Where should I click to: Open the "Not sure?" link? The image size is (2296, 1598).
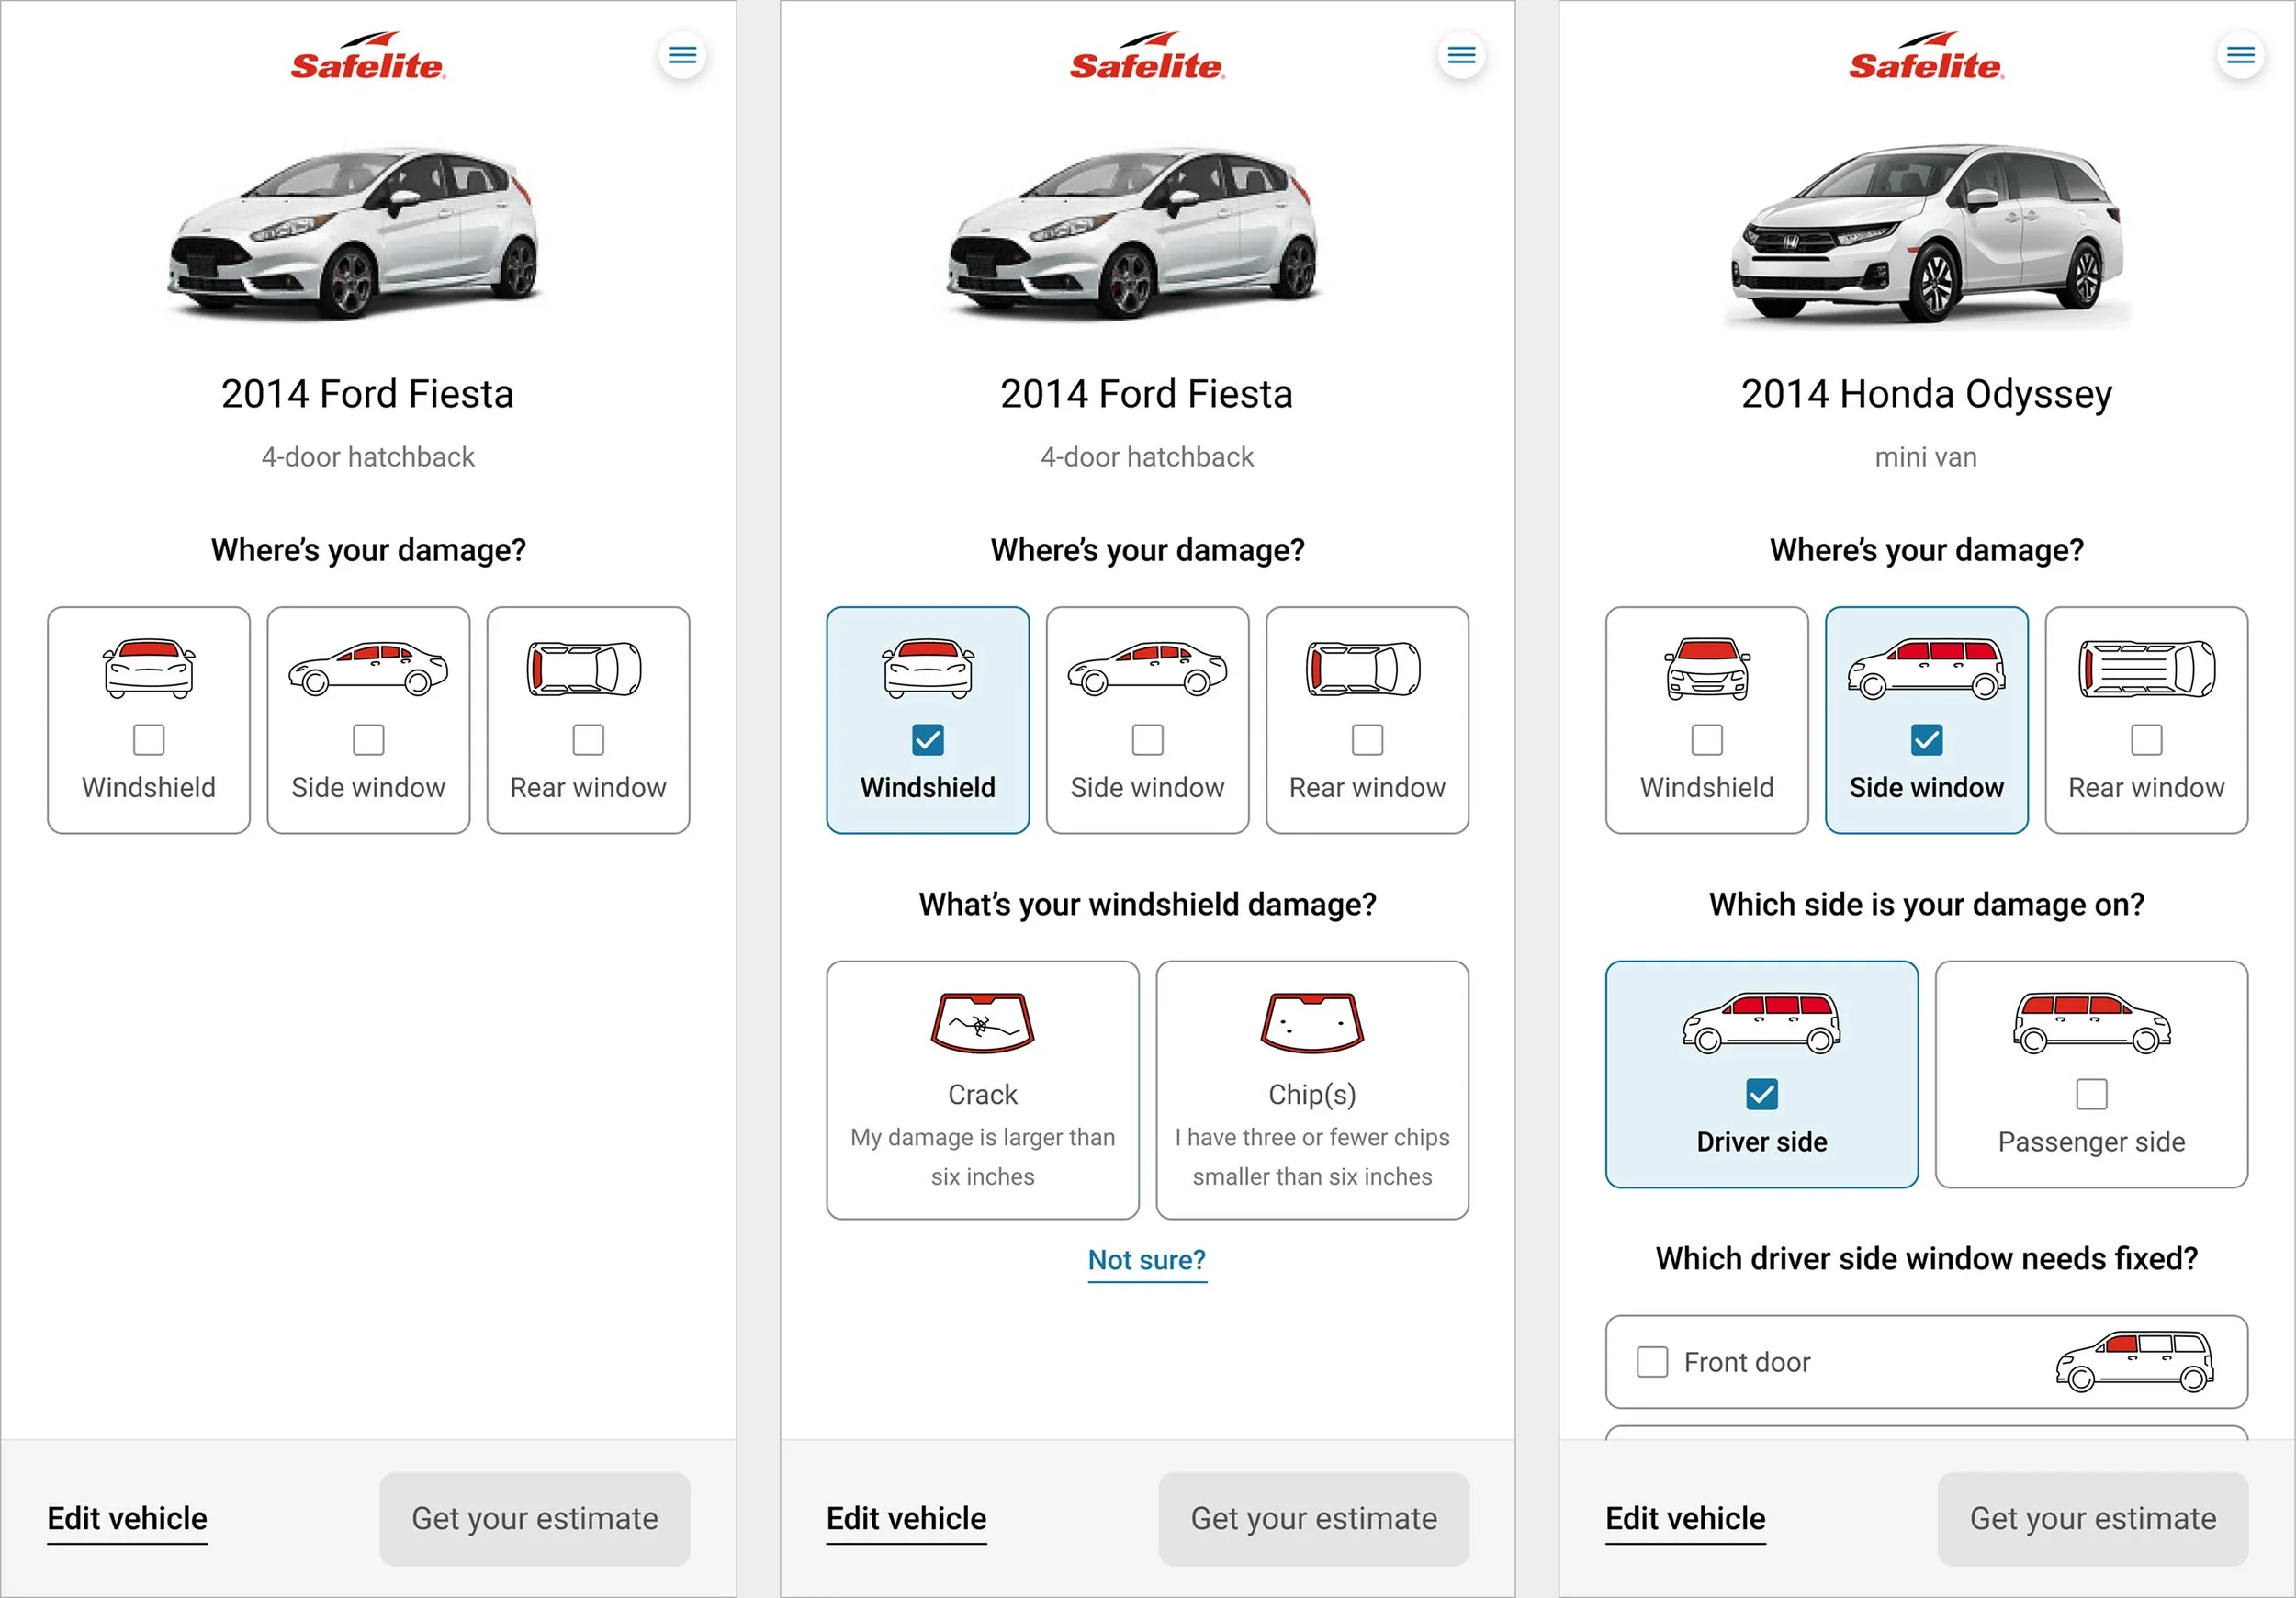(x=1146, y=1260)
